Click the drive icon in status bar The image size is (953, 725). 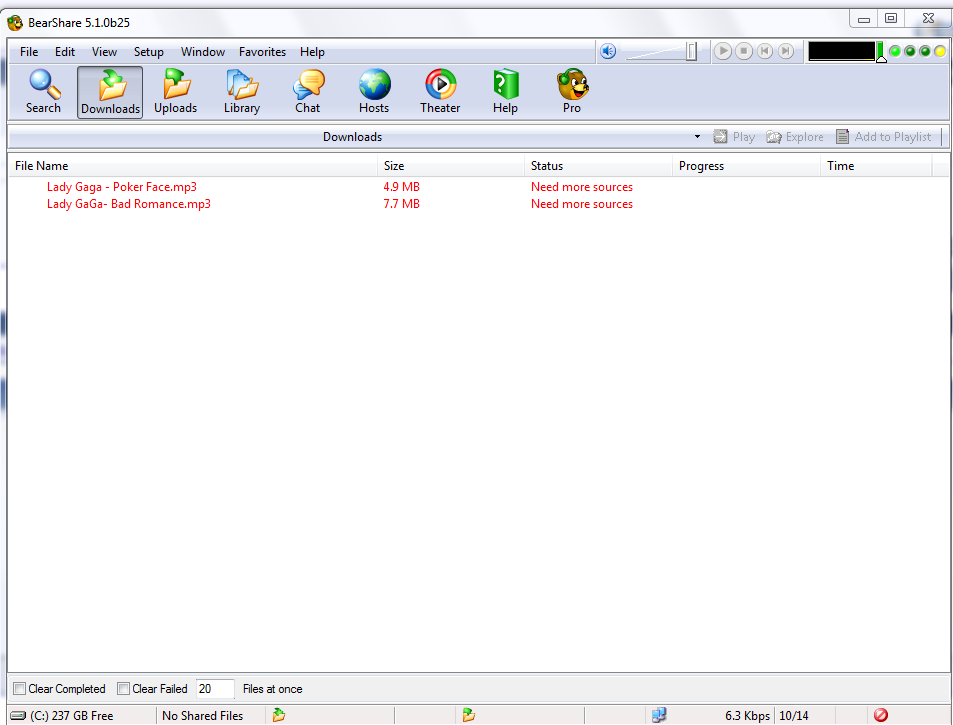click(18, 716)
